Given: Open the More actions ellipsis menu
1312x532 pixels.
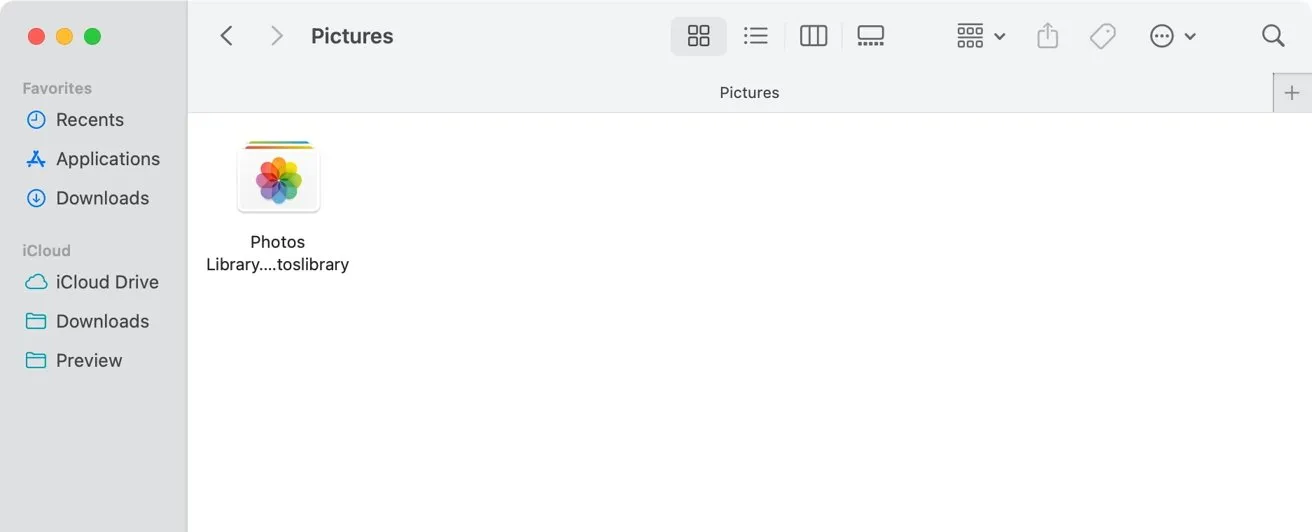Looking at the screenshot, I should (1172, 36).
